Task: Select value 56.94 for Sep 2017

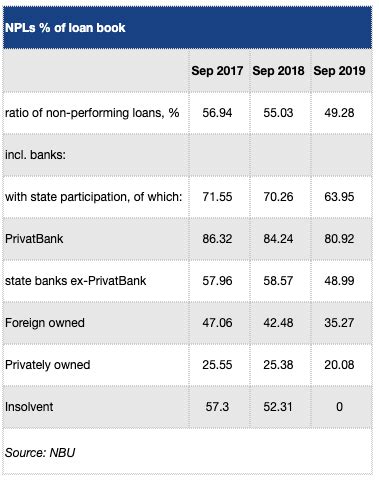Action: pyautogui.click(x=217, y=113)
